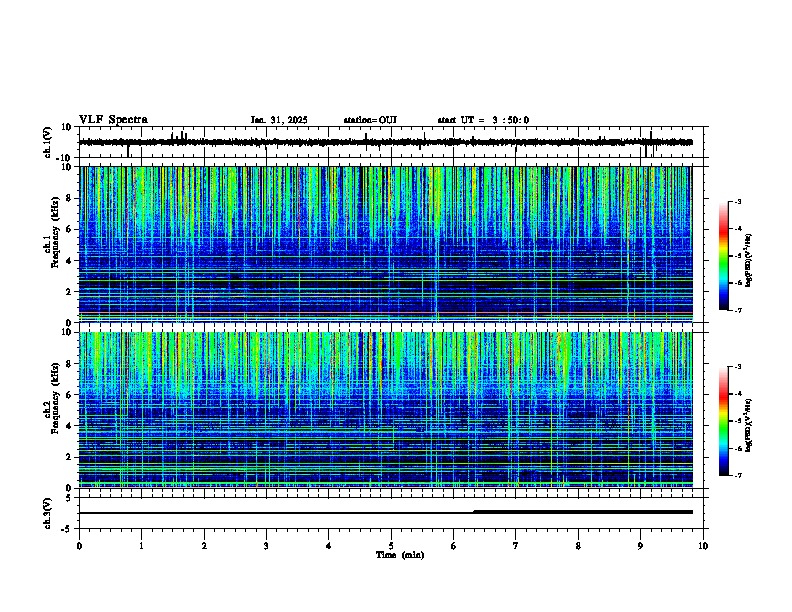Click the ch.2 colorbar "log(PSD)" label
Image resolution: width=792 pixels, height=612 pixels.
point(749,425)
